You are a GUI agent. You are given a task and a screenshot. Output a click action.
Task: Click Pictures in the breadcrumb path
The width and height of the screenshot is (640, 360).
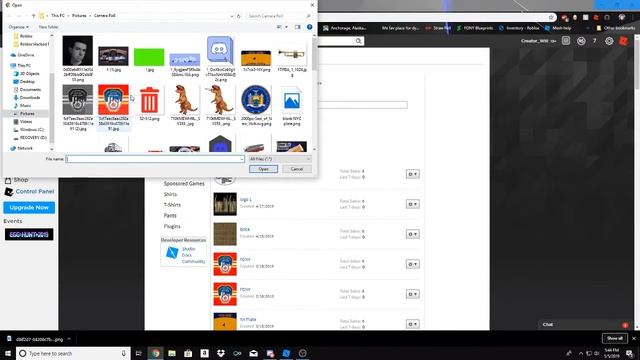[79, 16]
